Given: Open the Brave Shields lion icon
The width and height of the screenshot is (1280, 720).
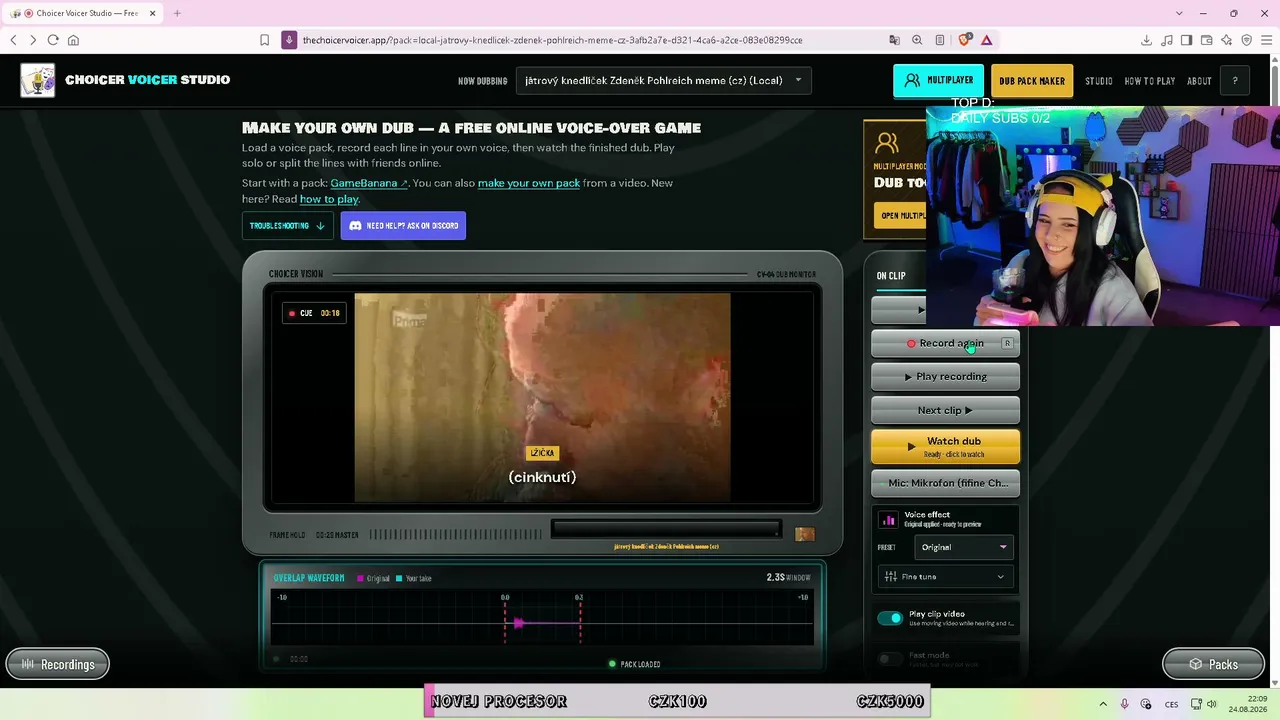Looking at the screenshot, I should point(964,40).
